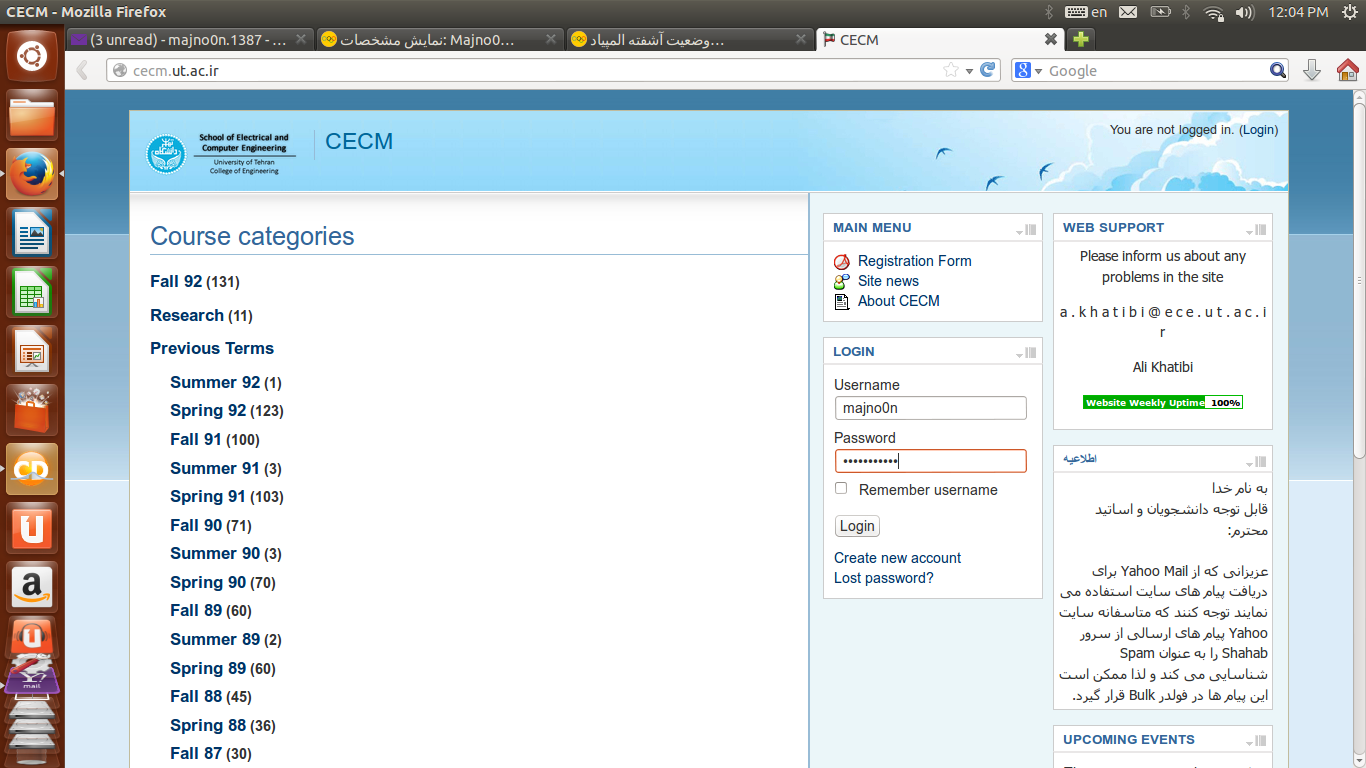Expand the address bar history dropdown
This screenshot has height=768, width=1366.
tap(969, 71)
